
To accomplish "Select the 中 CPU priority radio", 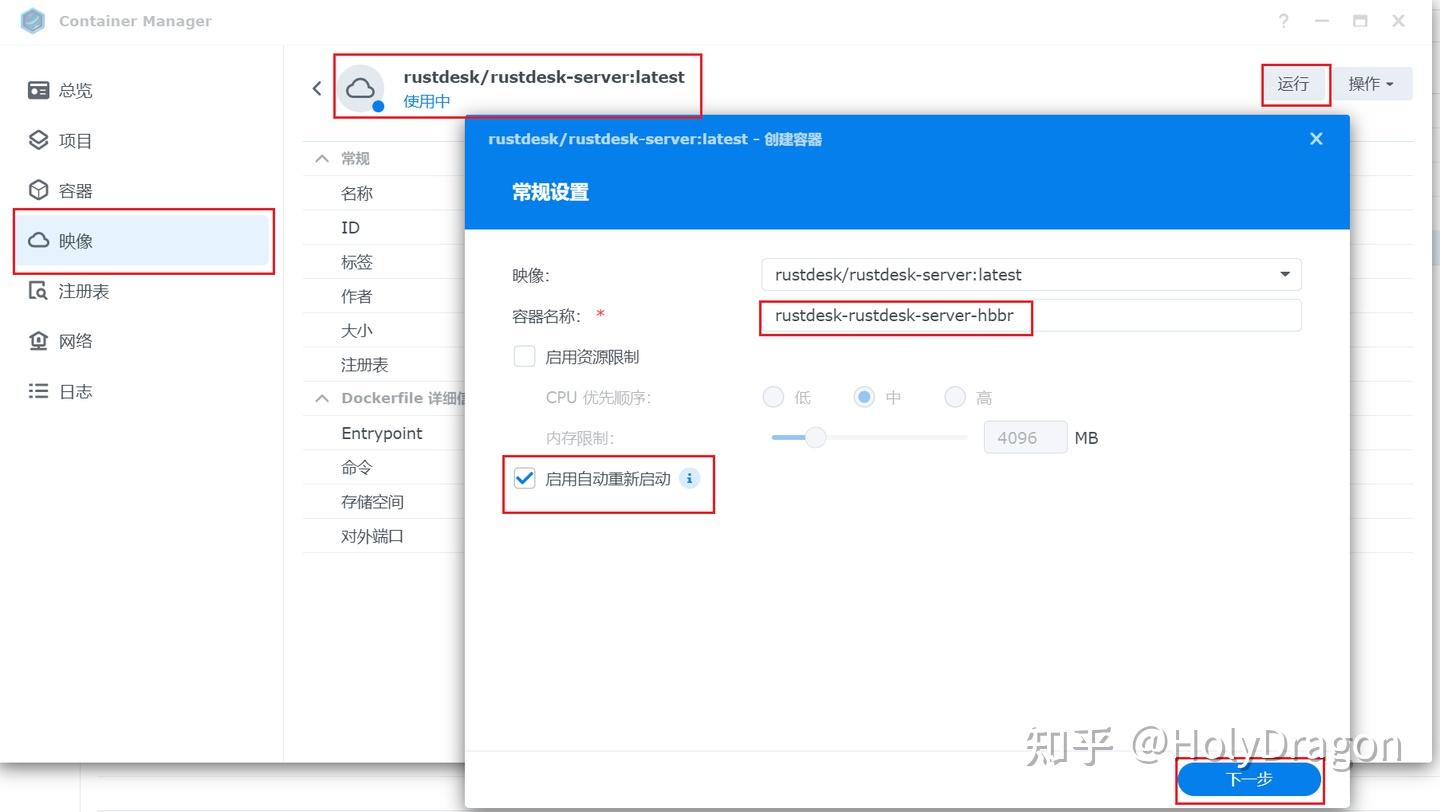I will pos(864,397).
